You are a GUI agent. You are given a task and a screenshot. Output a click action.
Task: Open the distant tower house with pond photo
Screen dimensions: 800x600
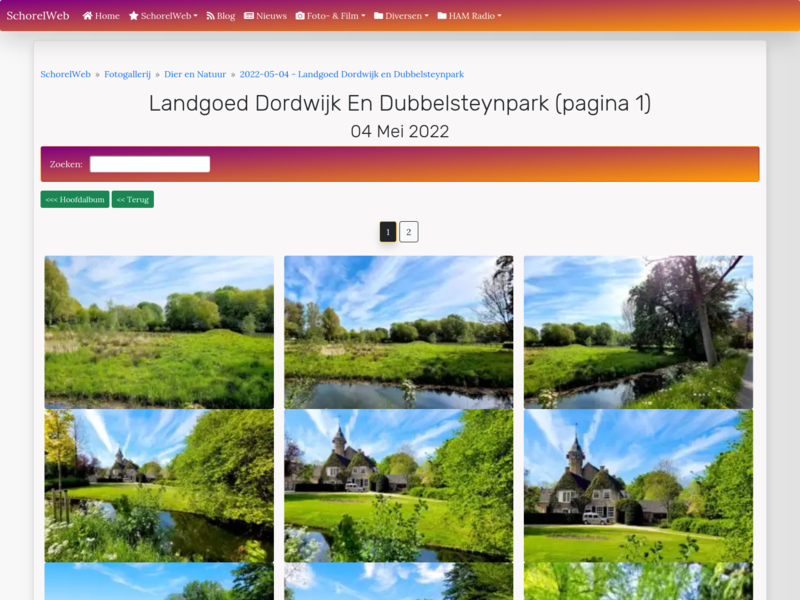159,486
